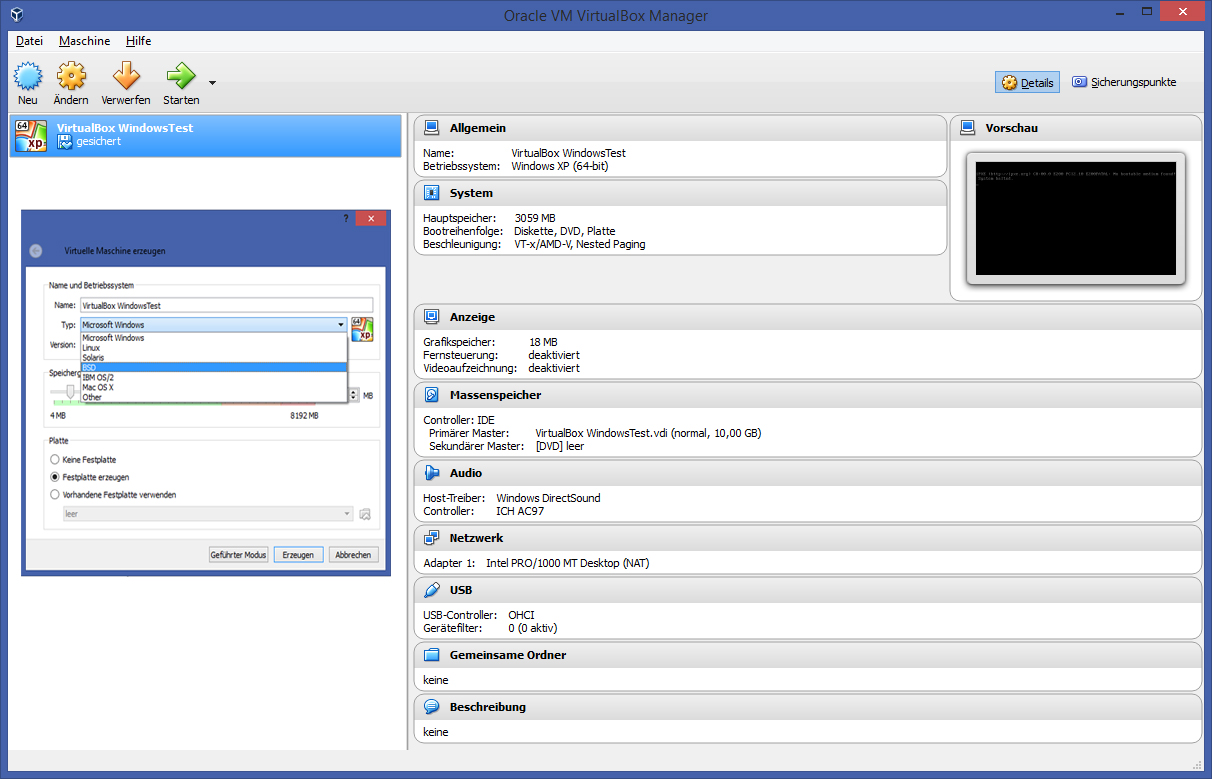Click the Geführter Modus button
Screen dimensions: 1212x779
(x=239, y=555)
